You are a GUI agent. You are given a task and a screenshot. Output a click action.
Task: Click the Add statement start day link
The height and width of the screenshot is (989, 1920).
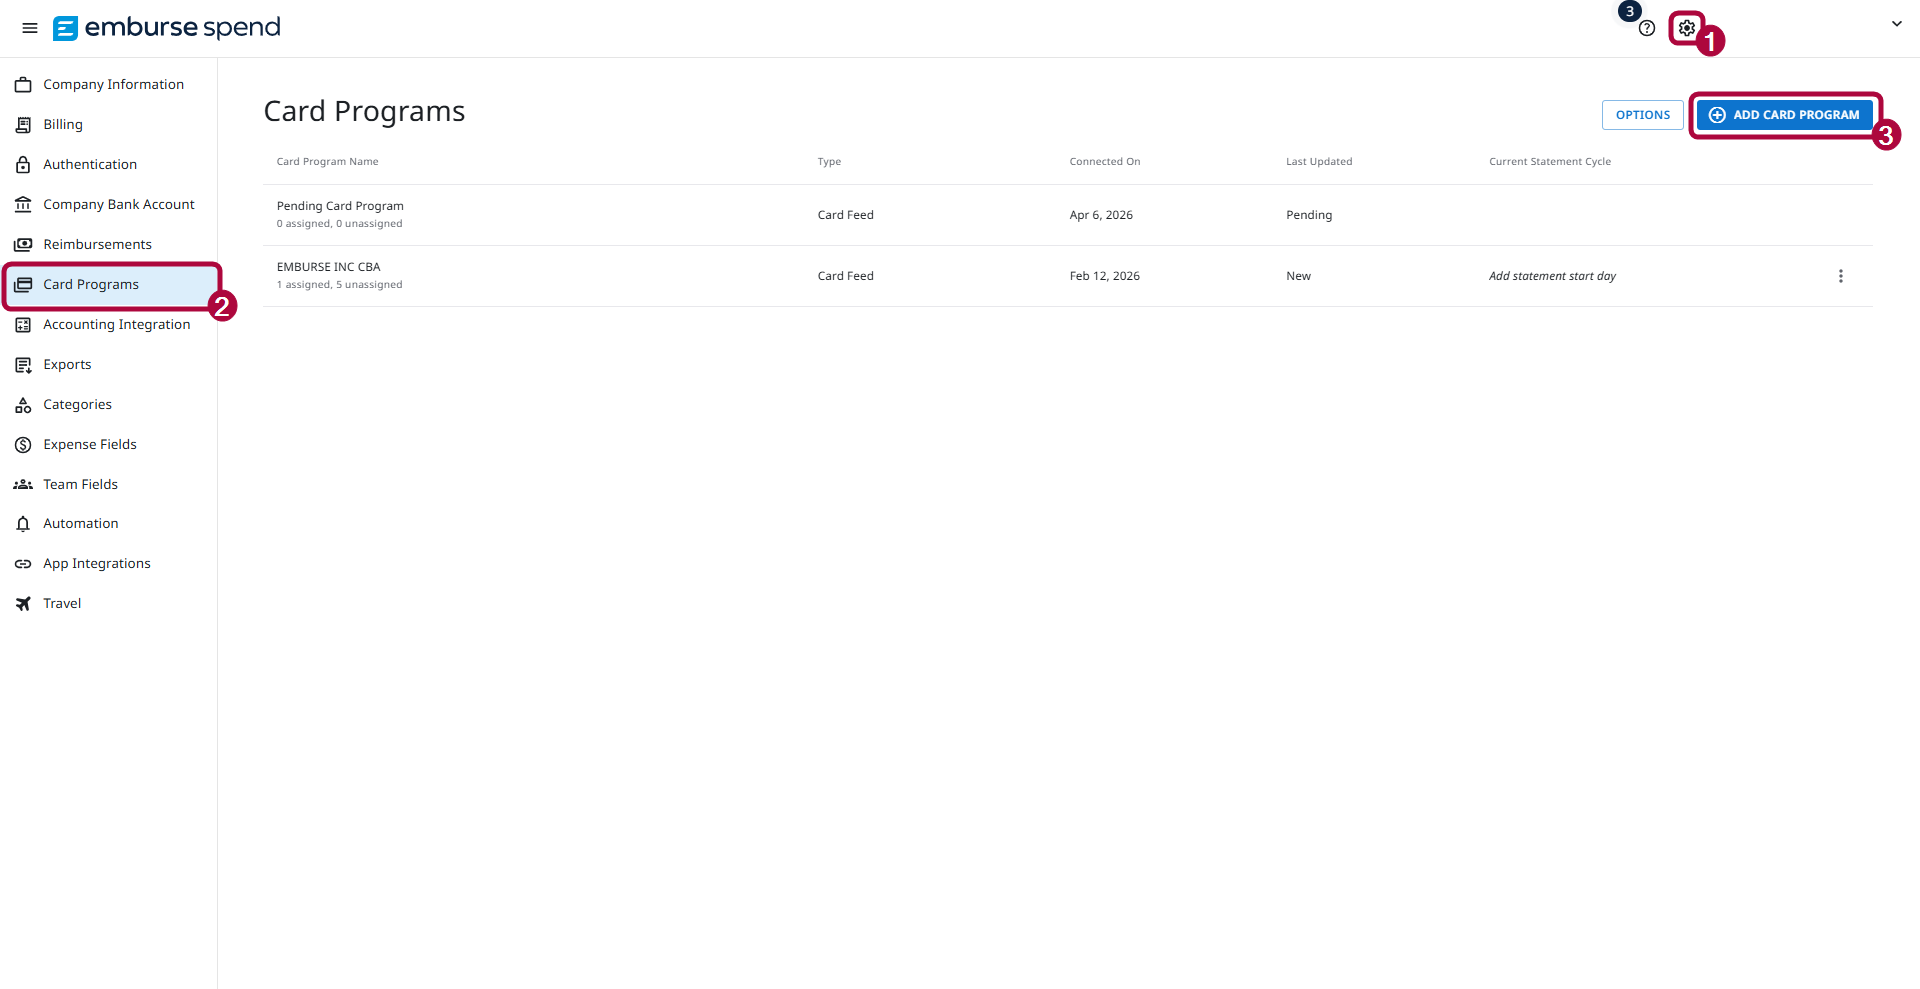pos(1552,275)
